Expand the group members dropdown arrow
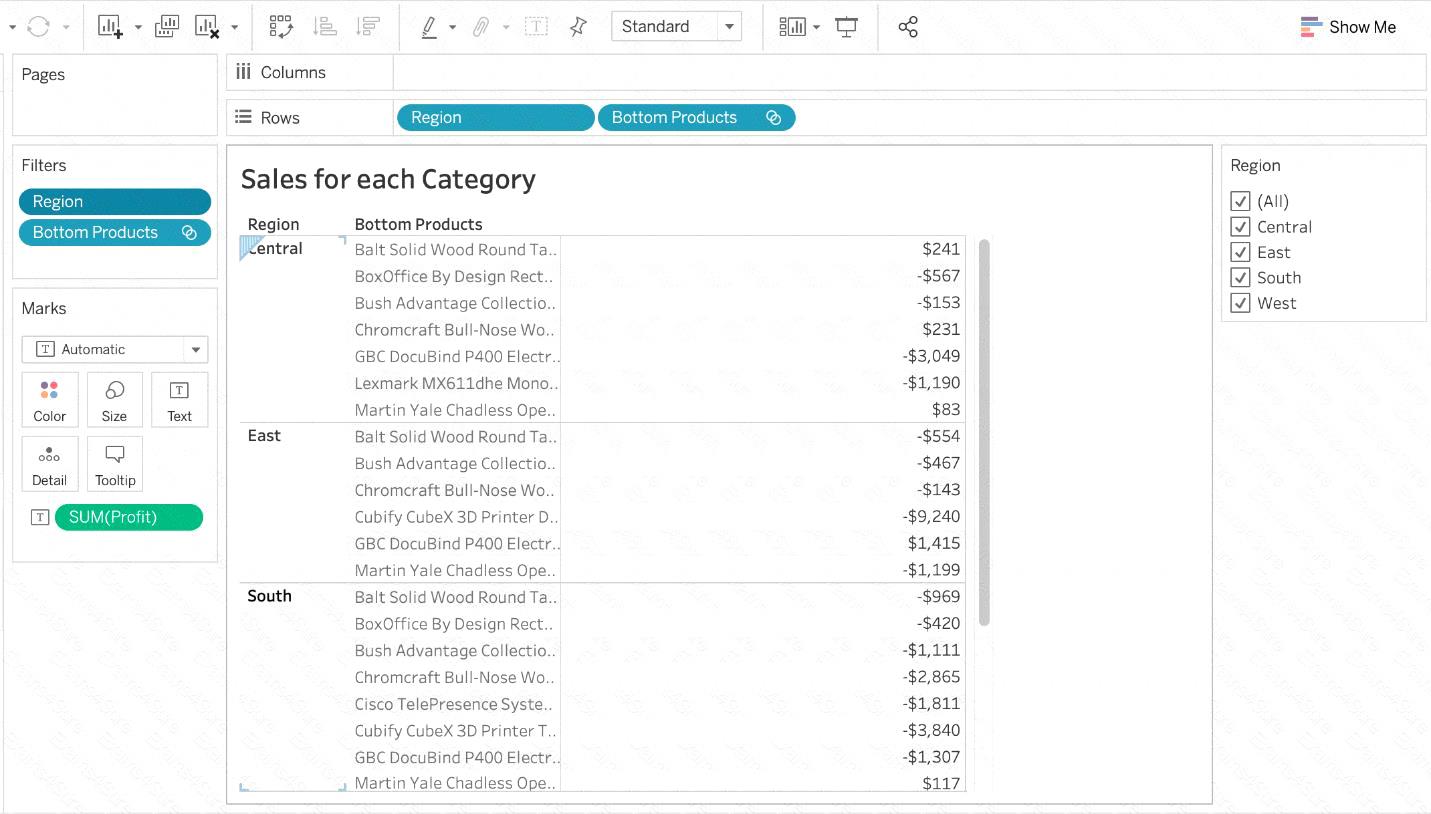 506,28
